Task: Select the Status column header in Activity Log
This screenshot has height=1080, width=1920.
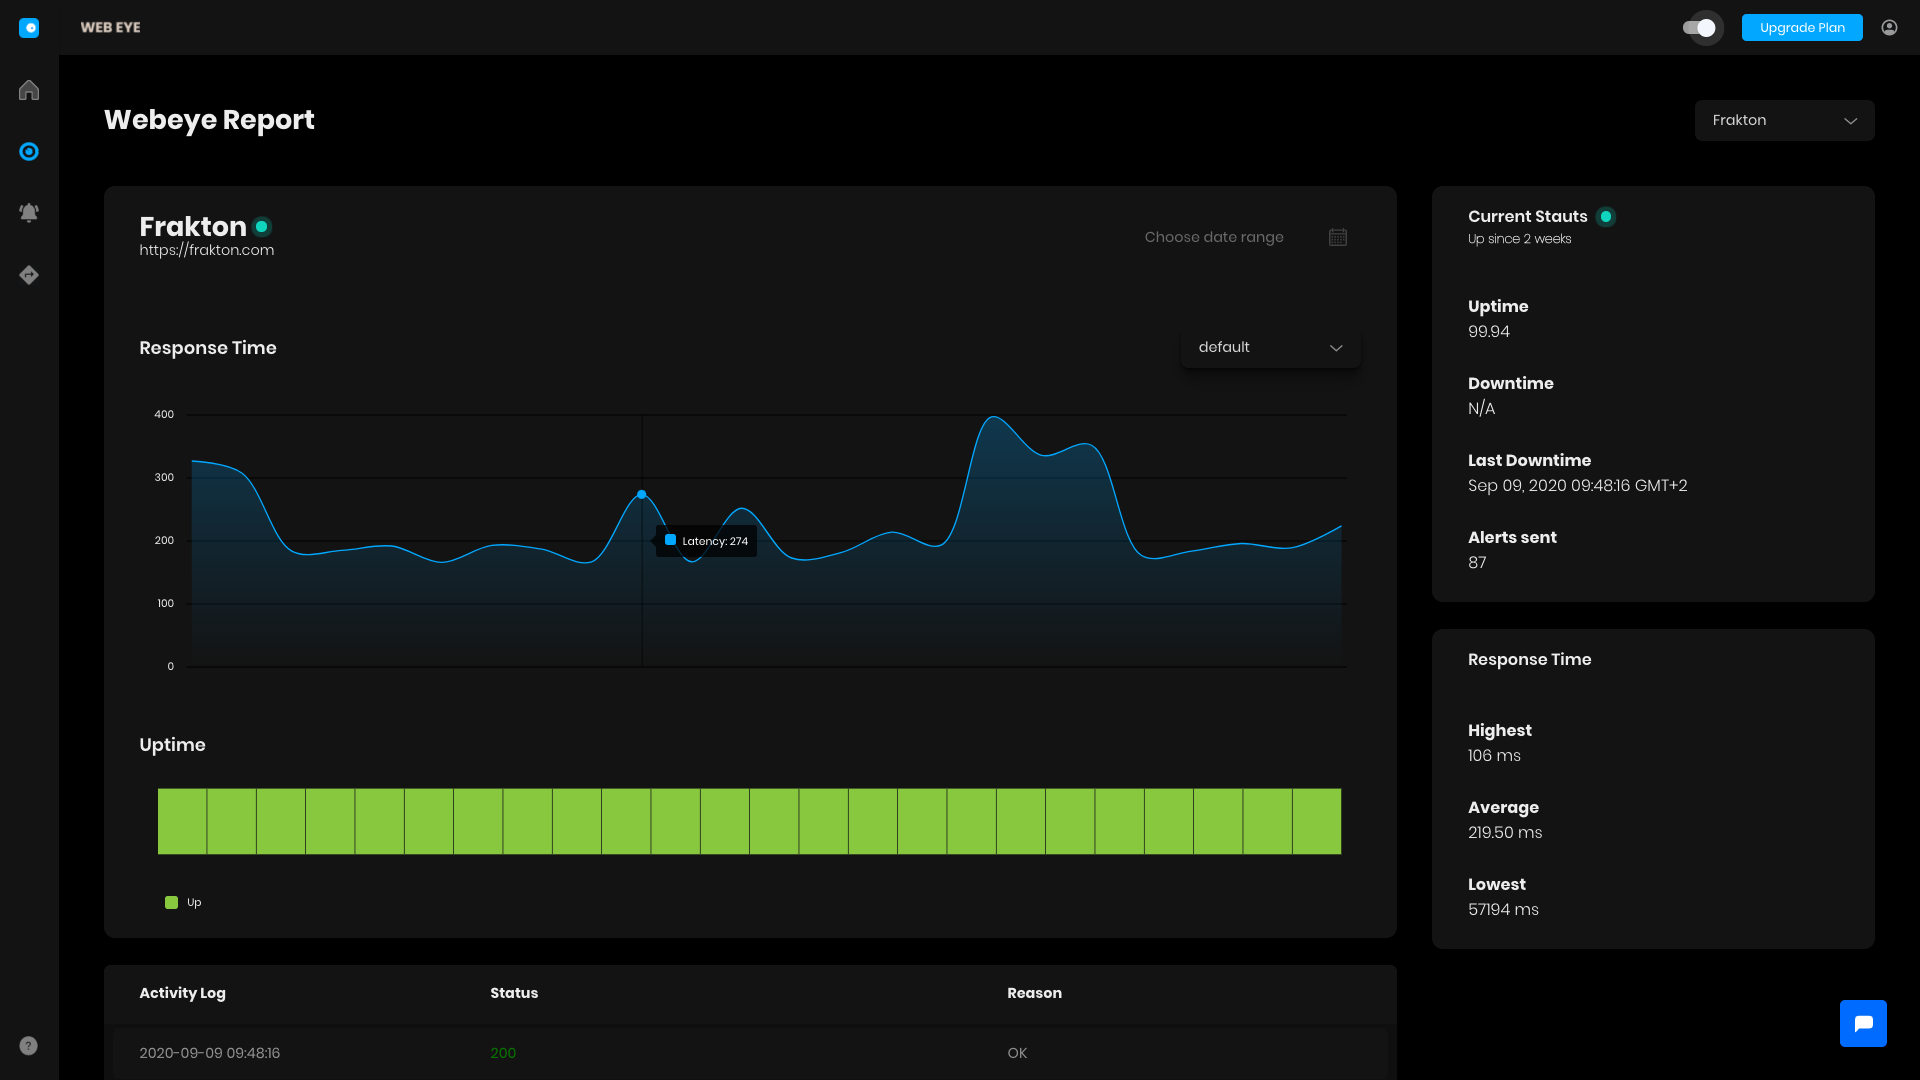Action: pyautogui.click(x=514, y=993)
